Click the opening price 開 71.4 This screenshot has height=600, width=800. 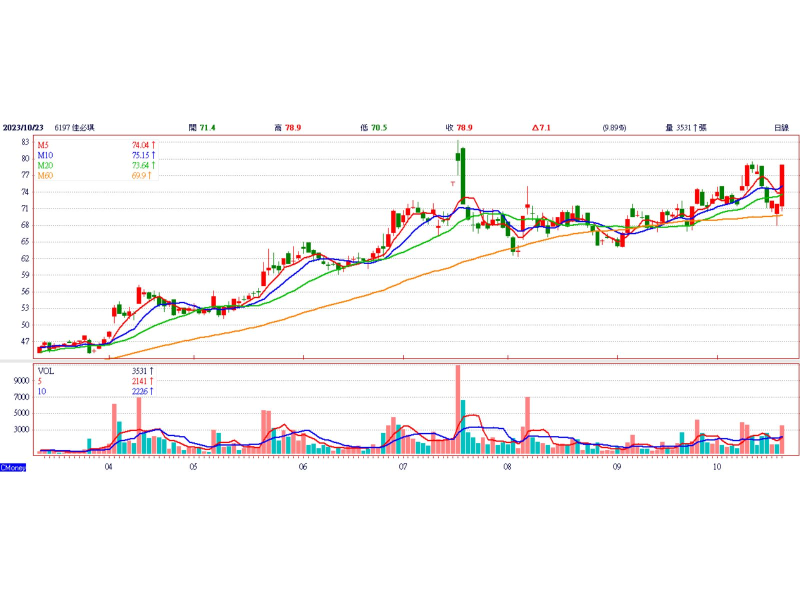tap(202, 128)
